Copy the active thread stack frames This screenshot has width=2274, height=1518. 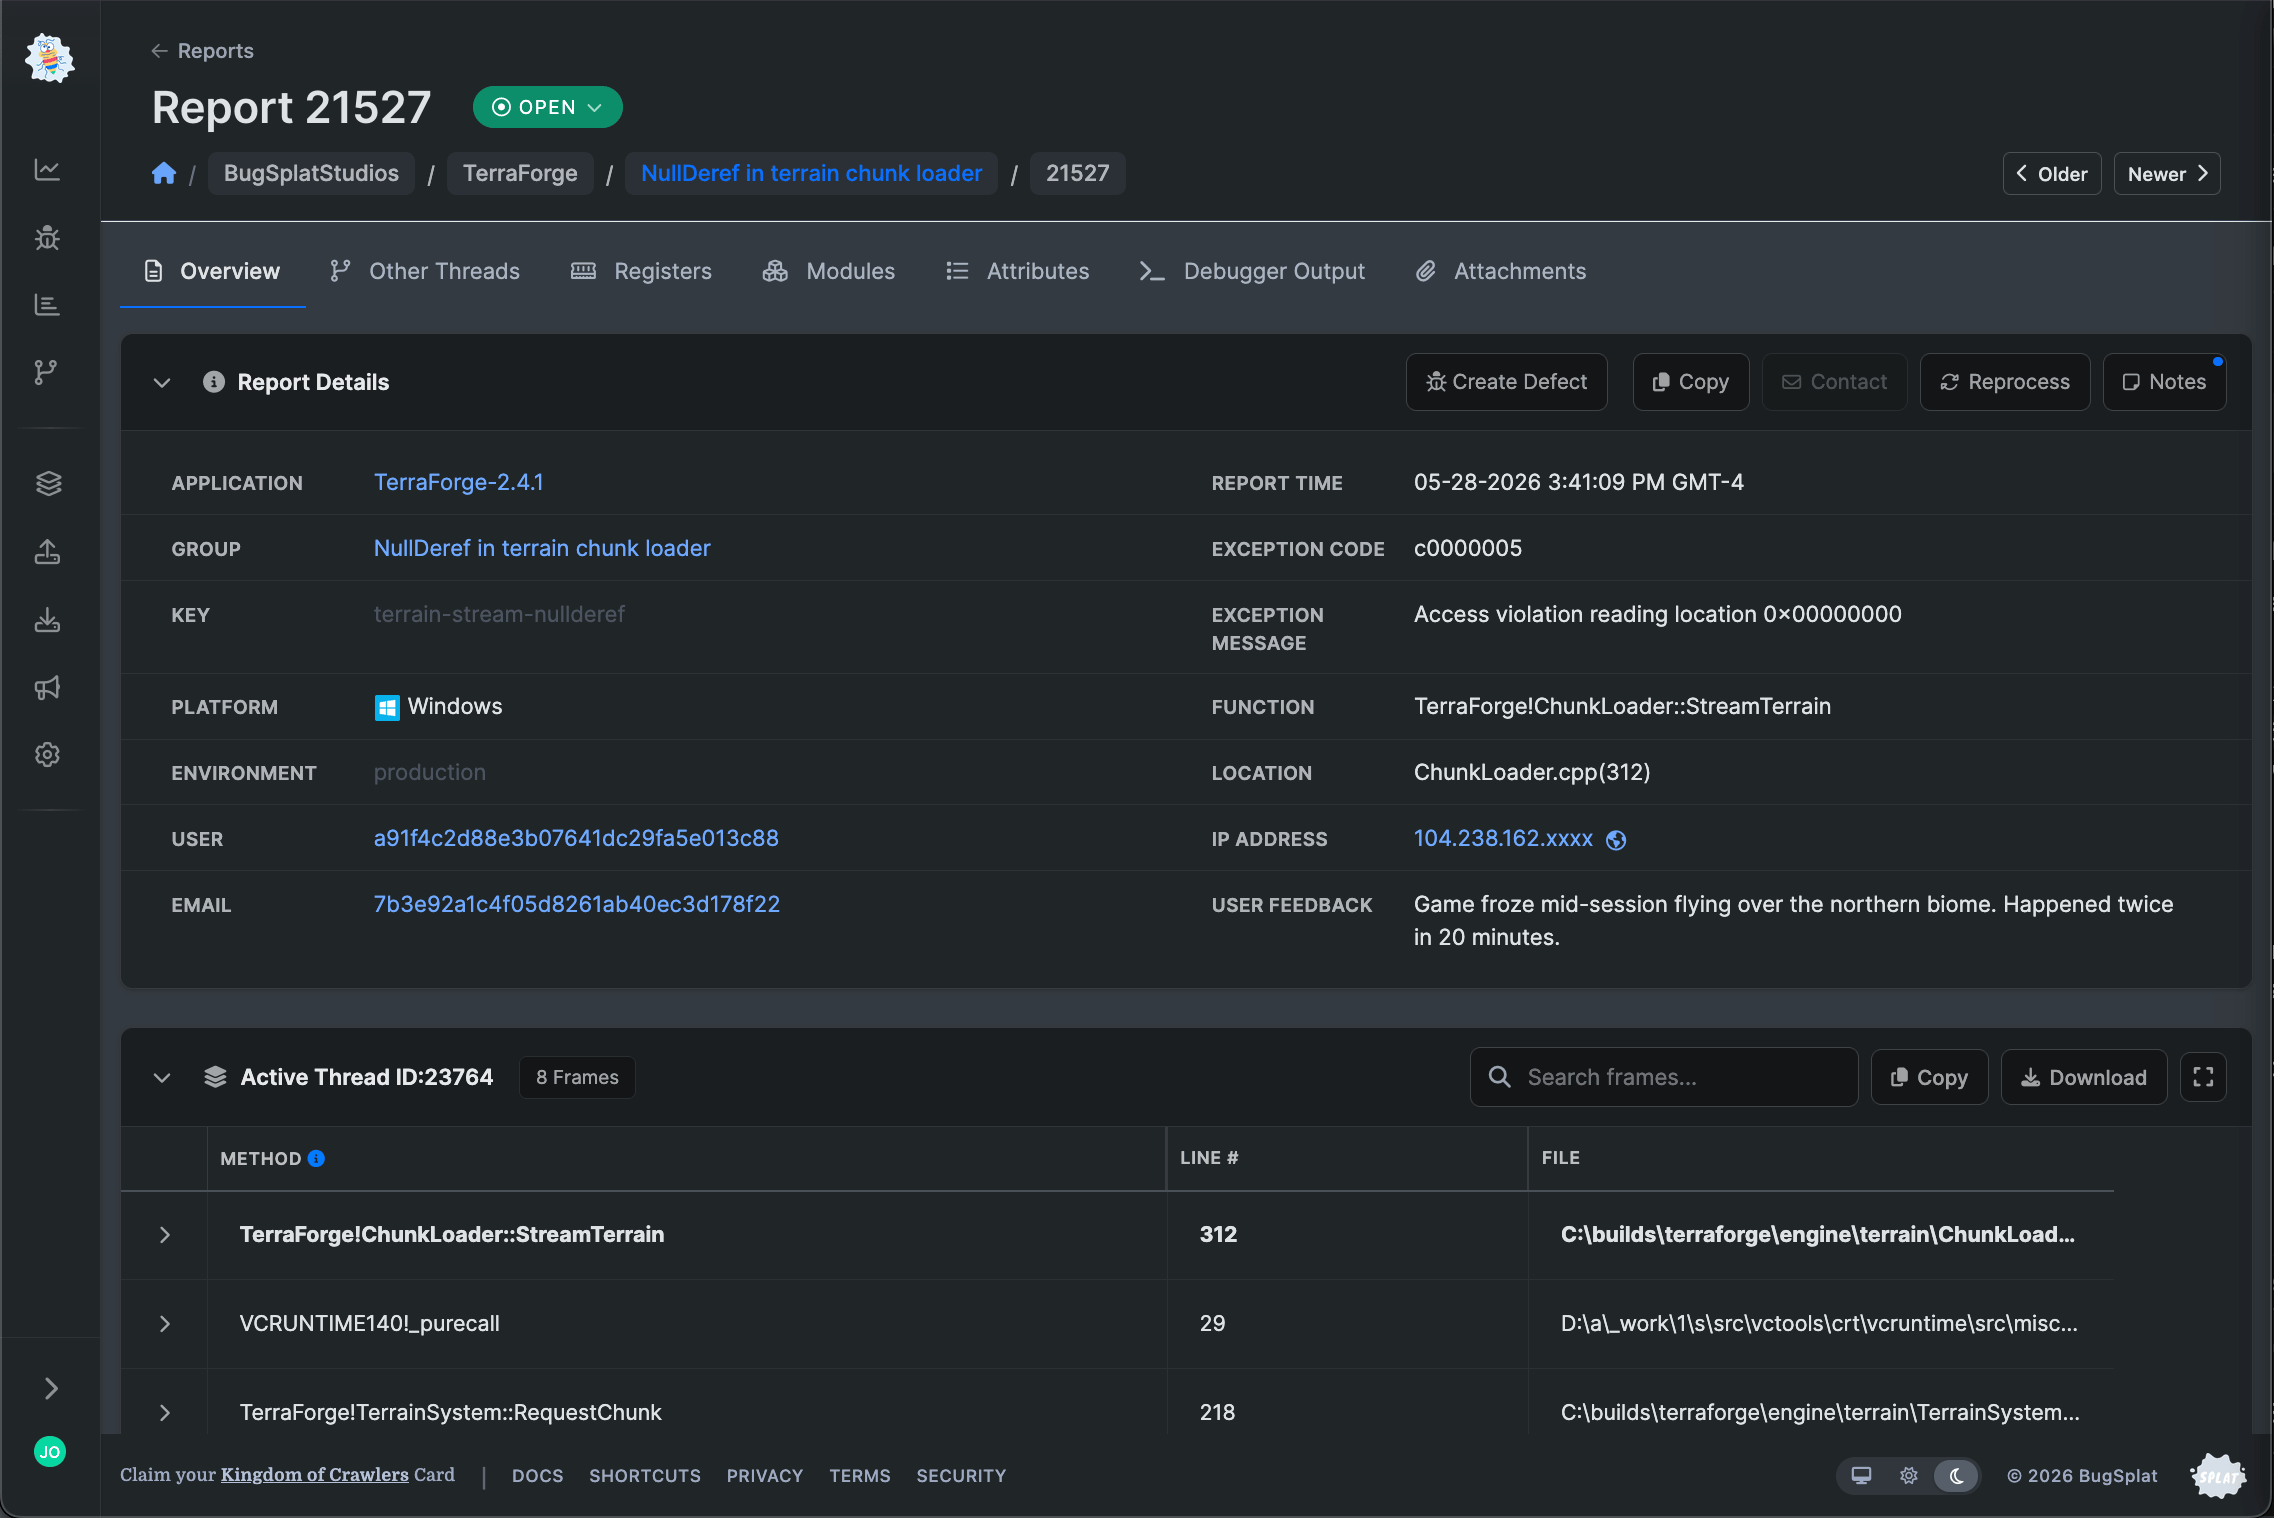[1929, 1077]
